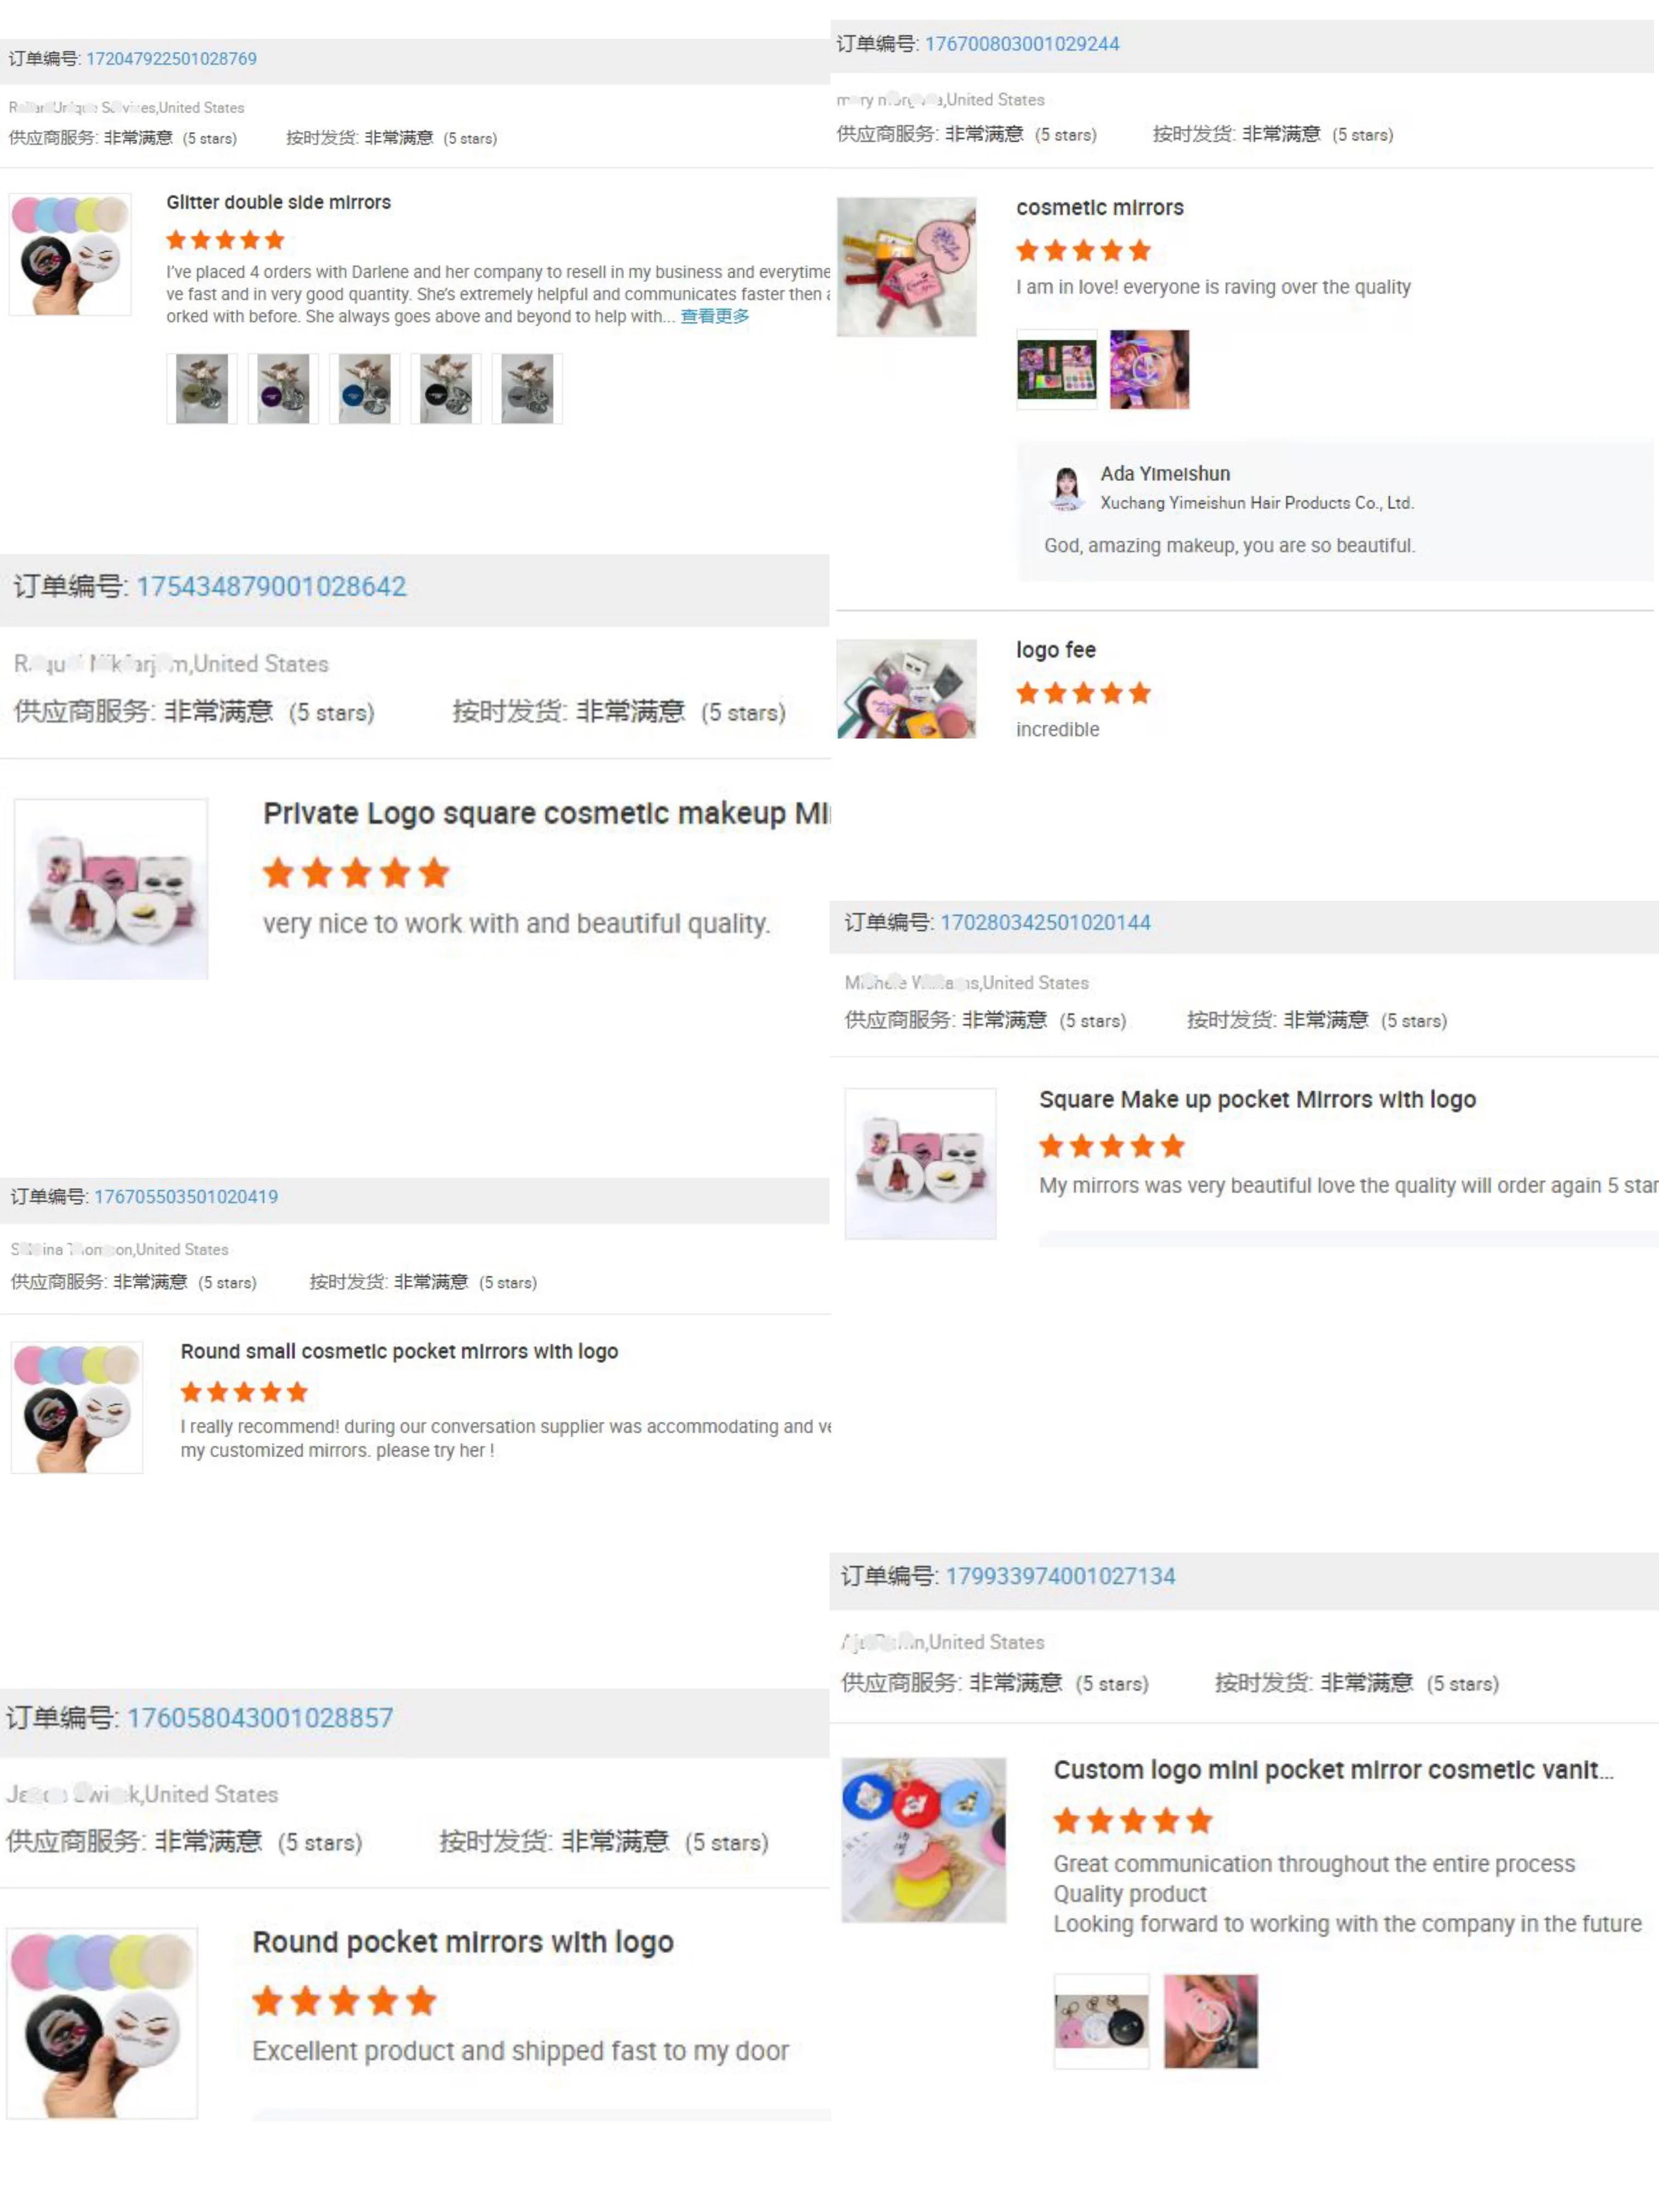The image size is (1659, 2212).
Task: Expand the review with 查看更多 link
Action: (714, 316)
